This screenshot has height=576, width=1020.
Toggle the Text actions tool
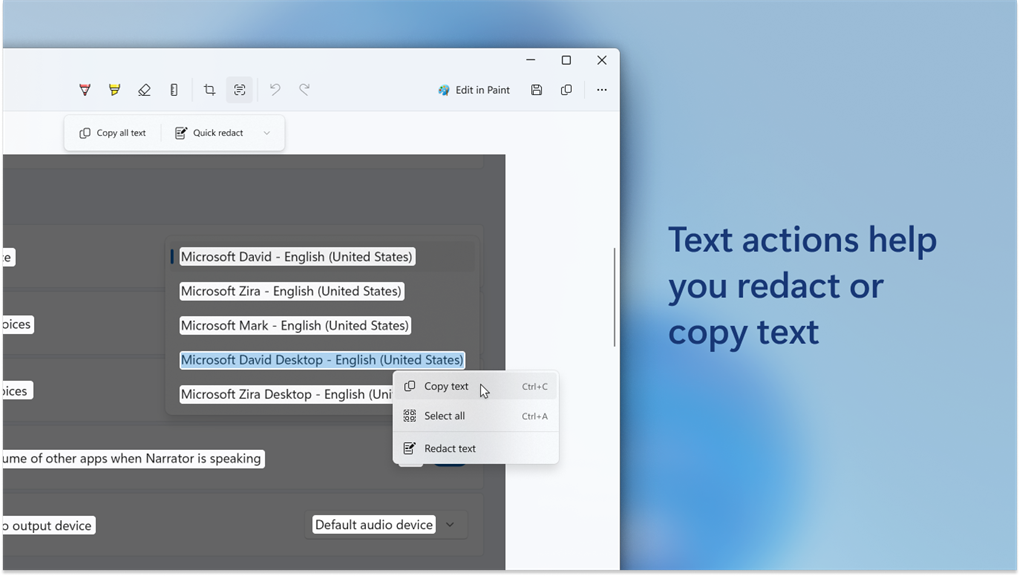pos(239,90)
